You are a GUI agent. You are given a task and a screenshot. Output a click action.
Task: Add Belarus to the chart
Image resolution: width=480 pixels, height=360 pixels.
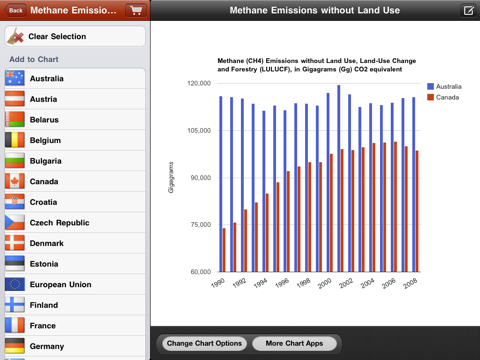75,120
